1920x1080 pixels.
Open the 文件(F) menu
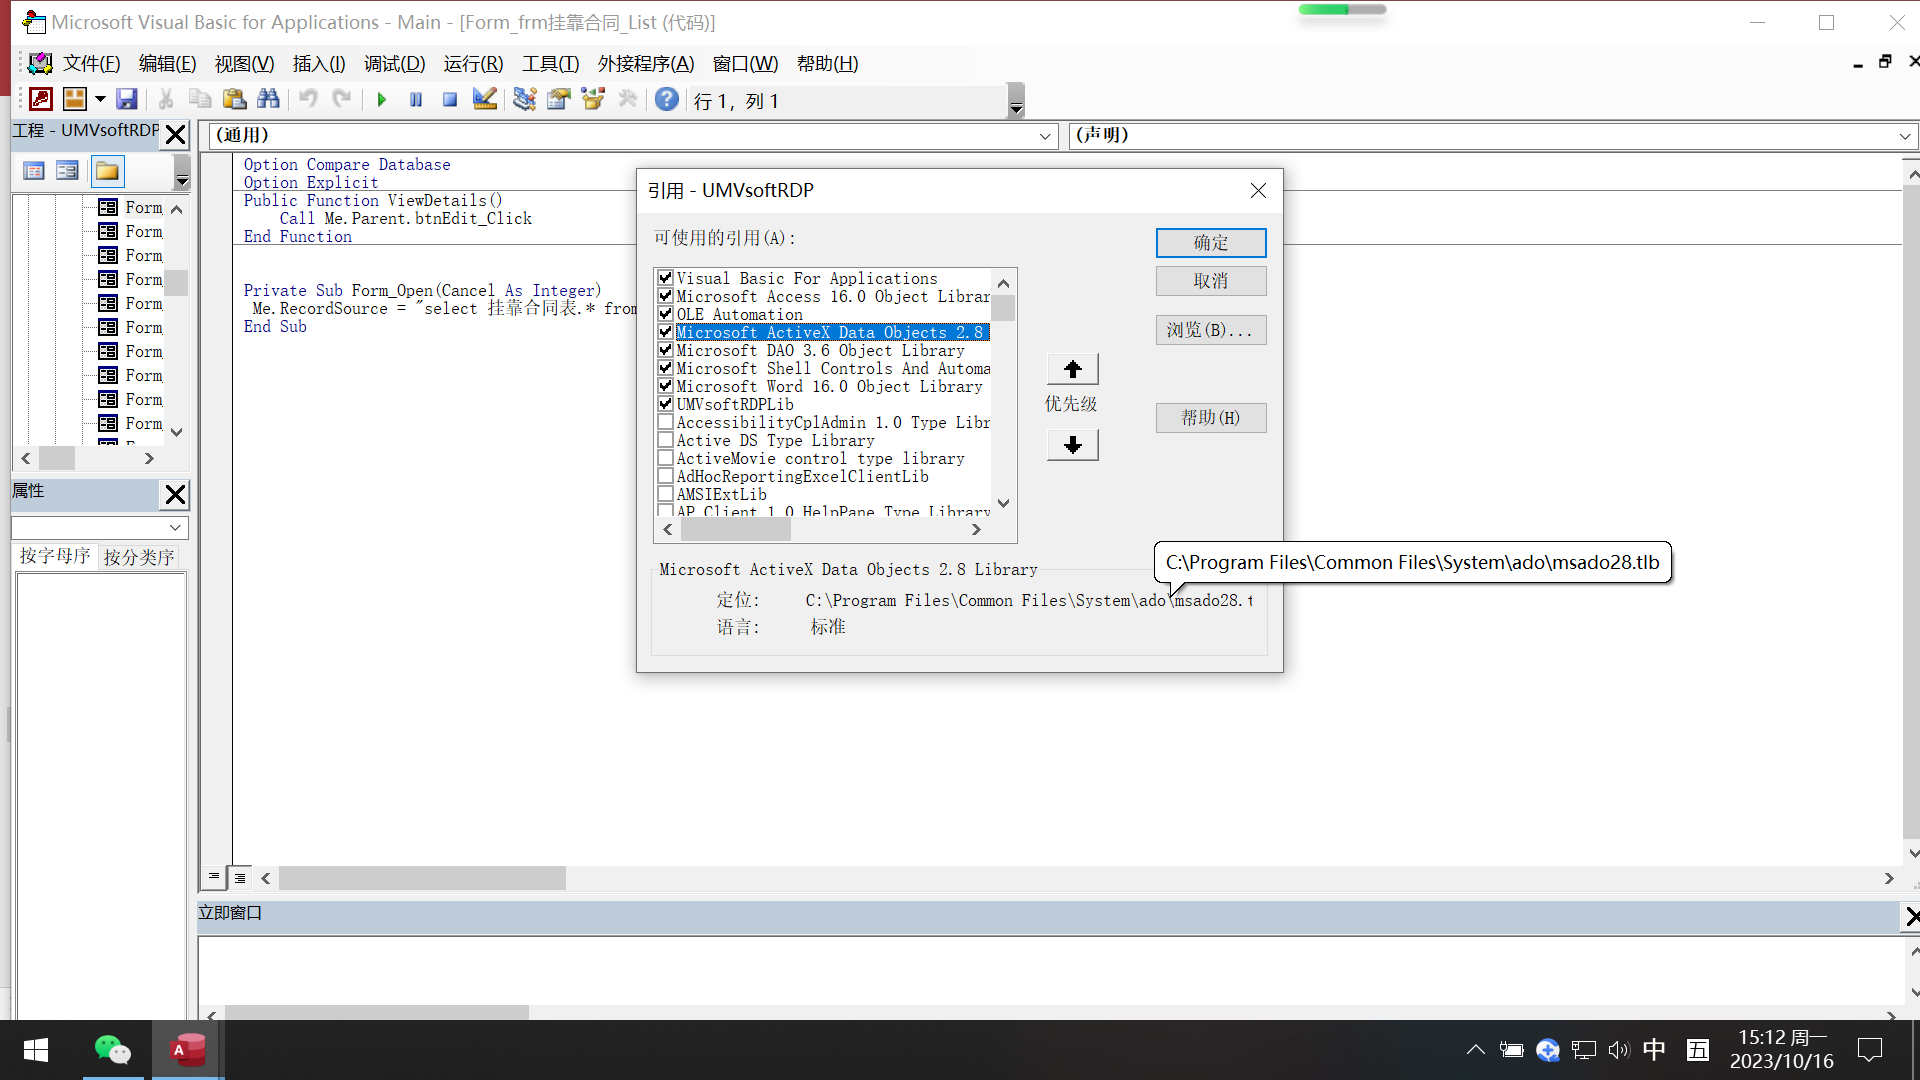[92, 64]
